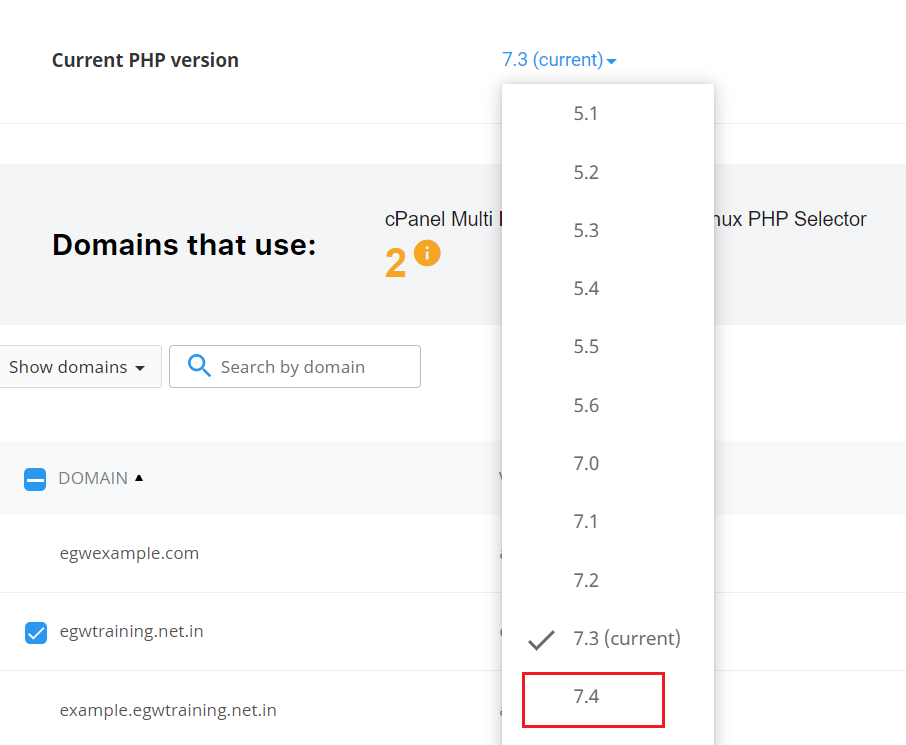Select PHP version 7.2
Viewport: 906px width, 745px height.
(587, 580)
